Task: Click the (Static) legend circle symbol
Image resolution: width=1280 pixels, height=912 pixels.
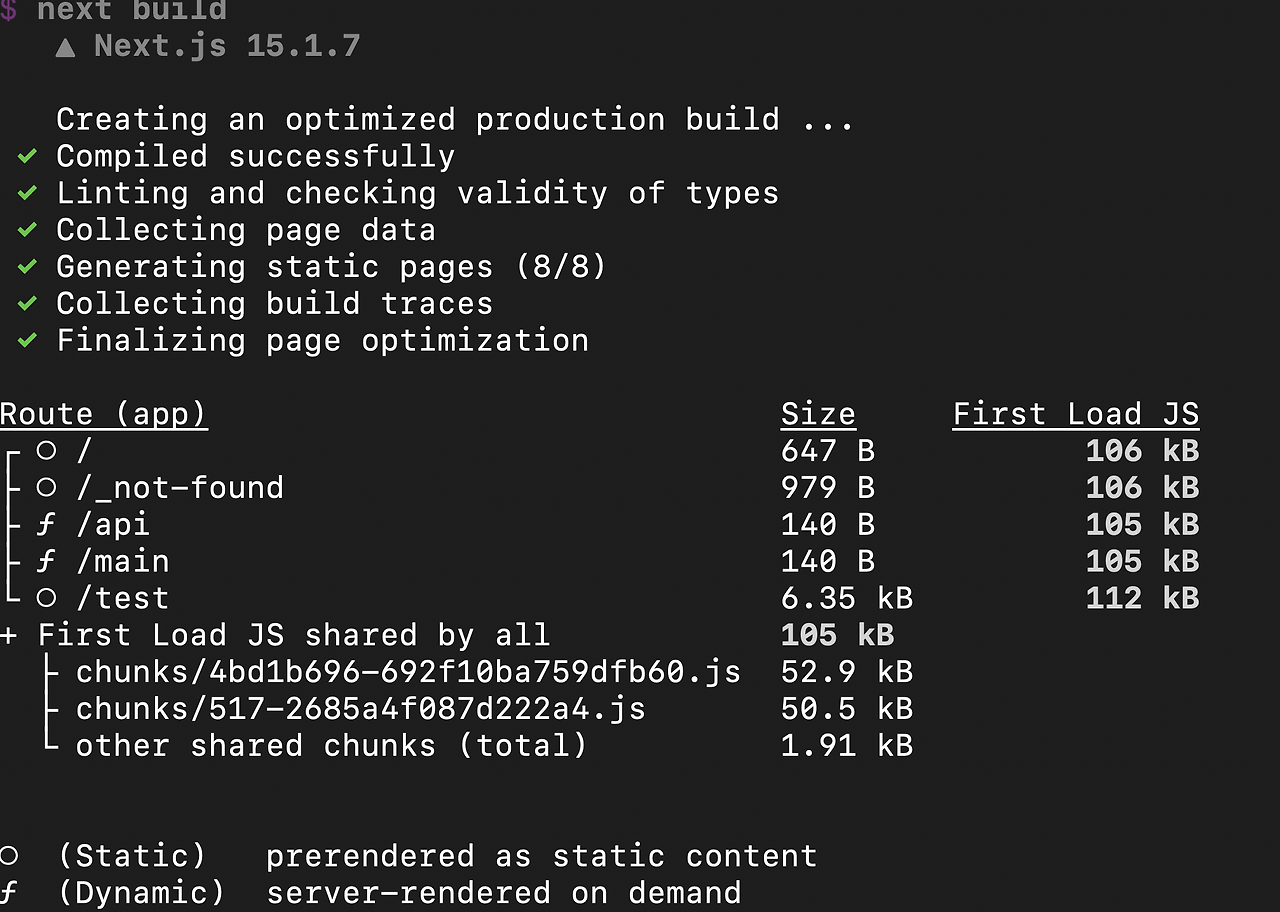Action: pyautogui.click(x=9, y=856)
